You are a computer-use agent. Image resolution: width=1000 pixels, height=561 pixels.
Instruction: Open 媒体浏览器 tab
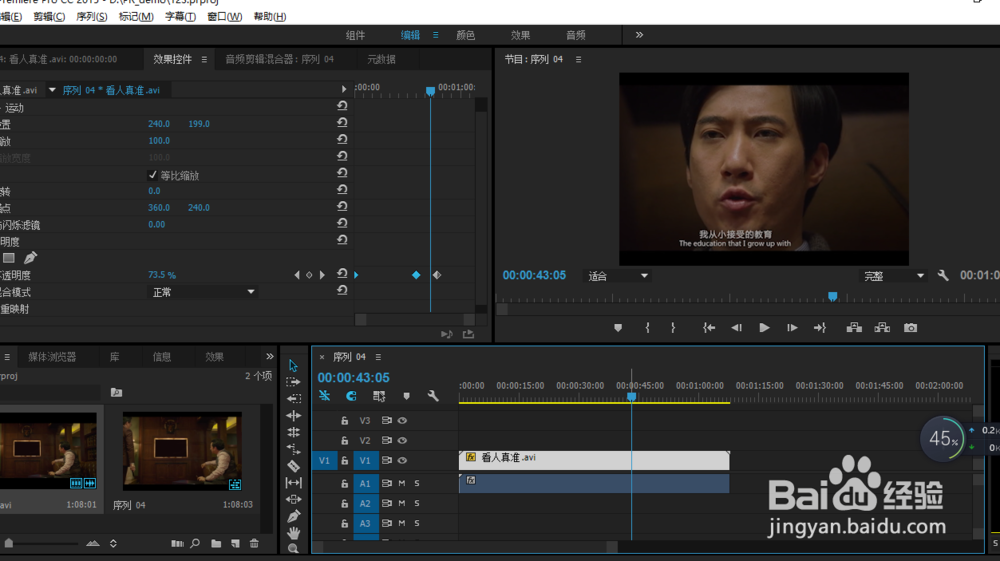point(52,357)
